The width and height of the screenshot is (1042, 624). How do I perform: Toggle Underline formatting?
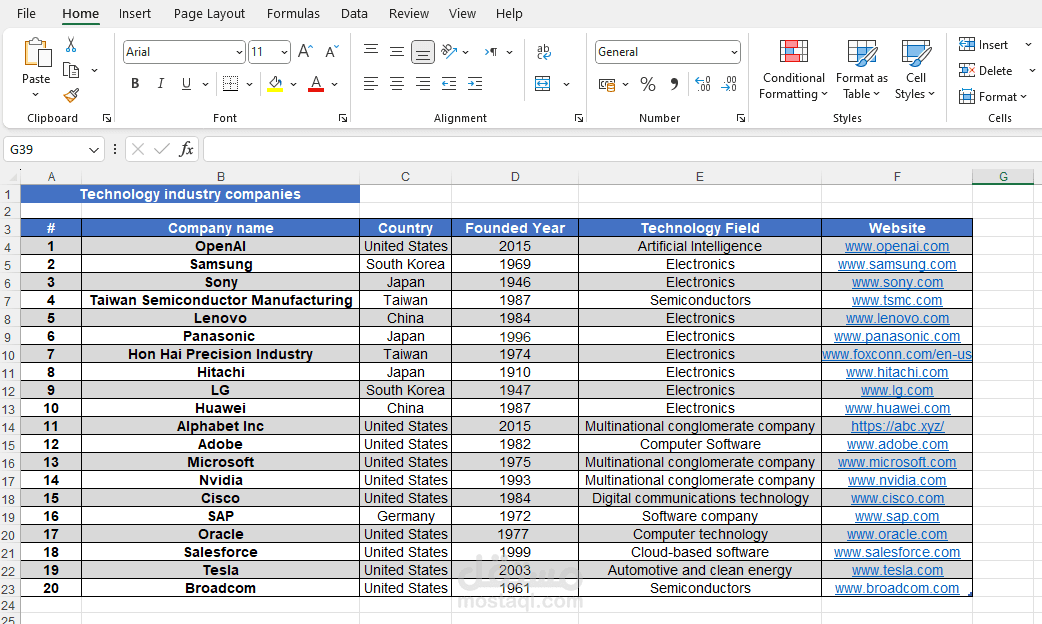coord(186,84)
